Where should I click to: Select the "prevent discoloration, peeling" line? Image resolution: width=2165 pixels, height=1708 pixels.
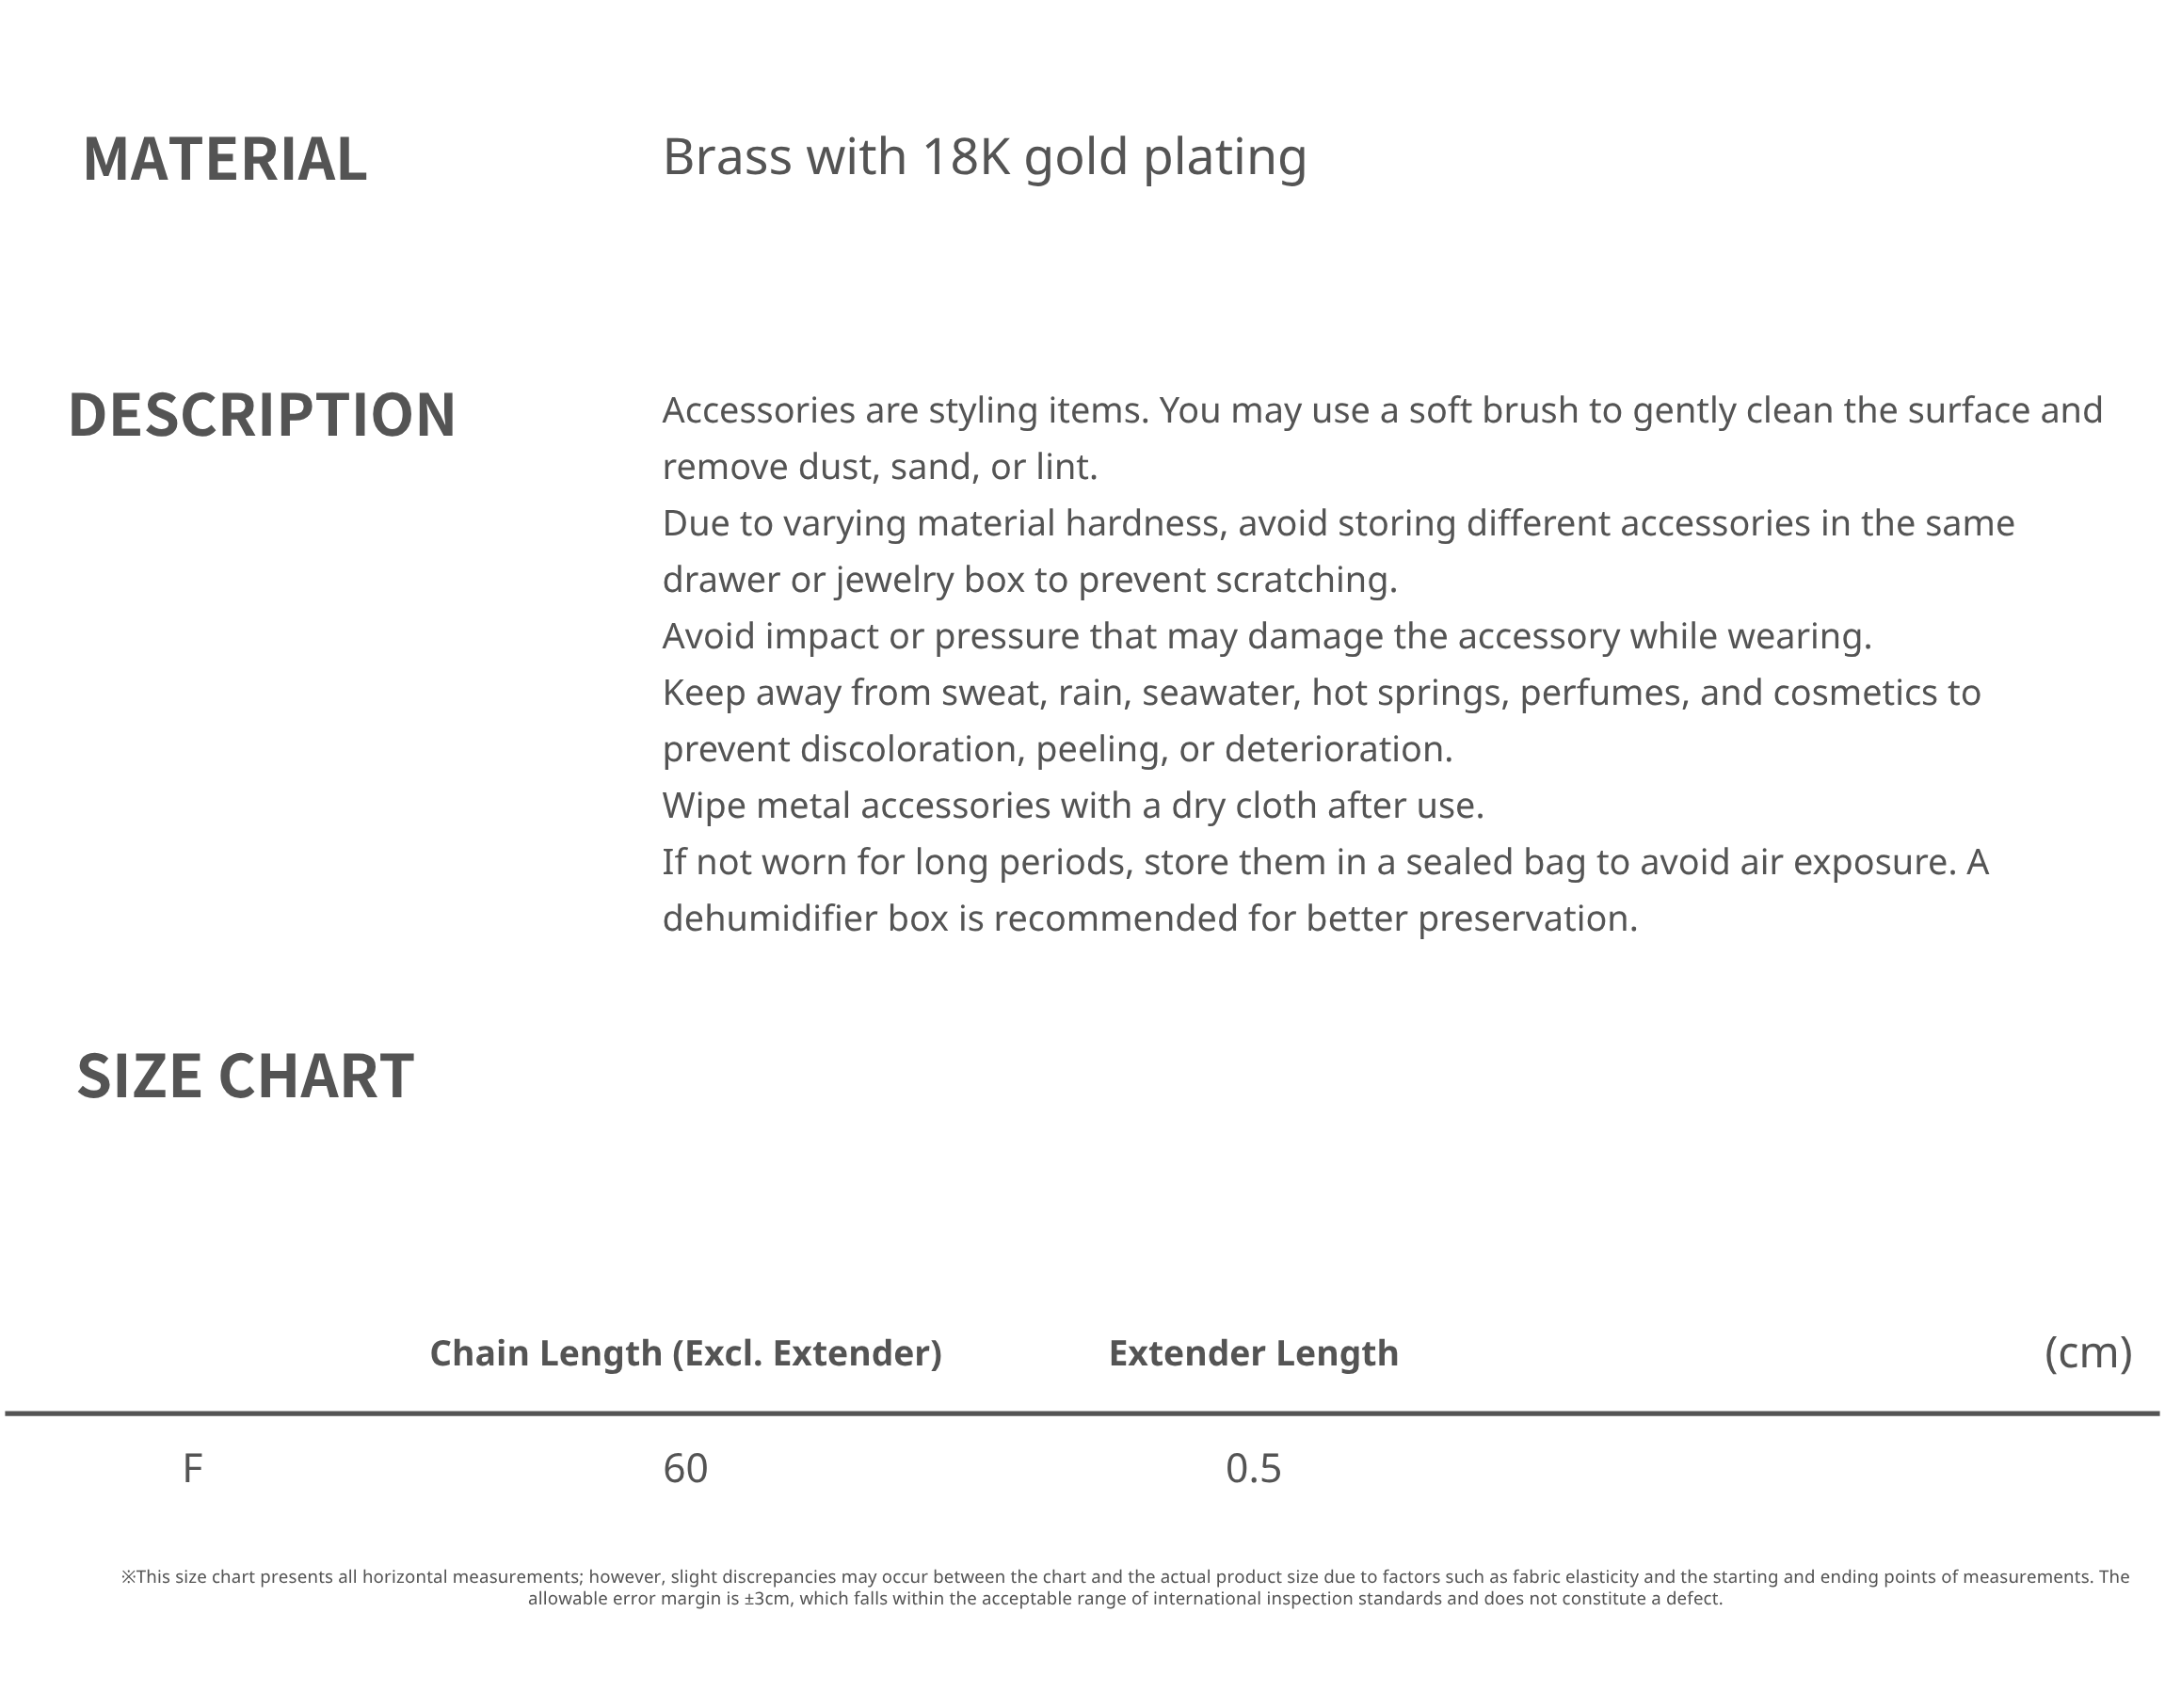[x=1057, y=749]
